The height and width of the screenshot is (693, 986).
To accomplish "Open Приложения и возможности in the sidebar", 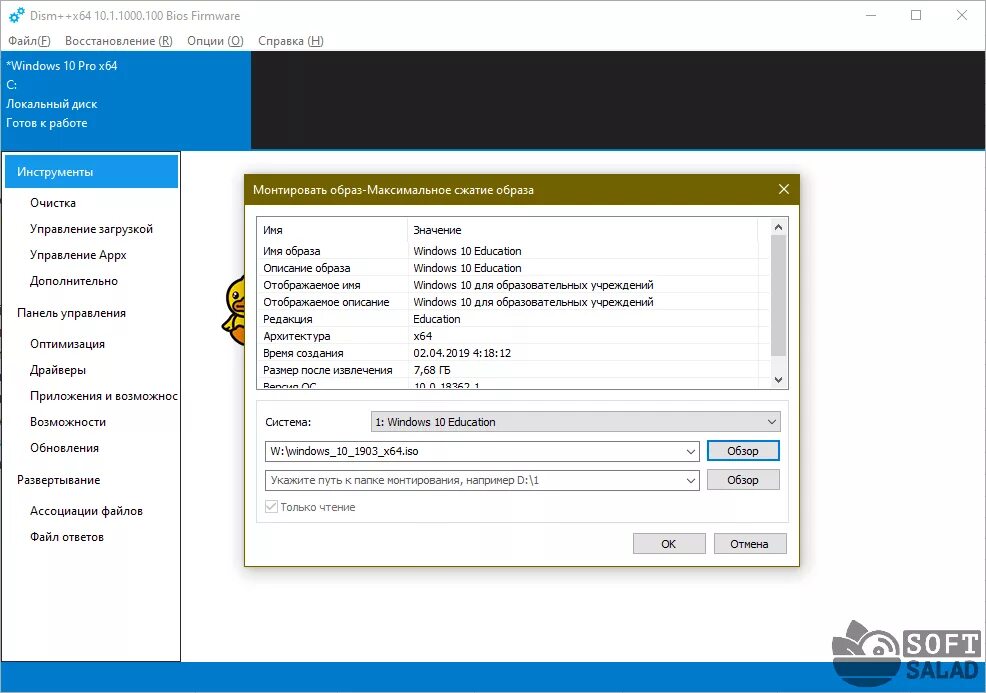I will click(104, 396).
